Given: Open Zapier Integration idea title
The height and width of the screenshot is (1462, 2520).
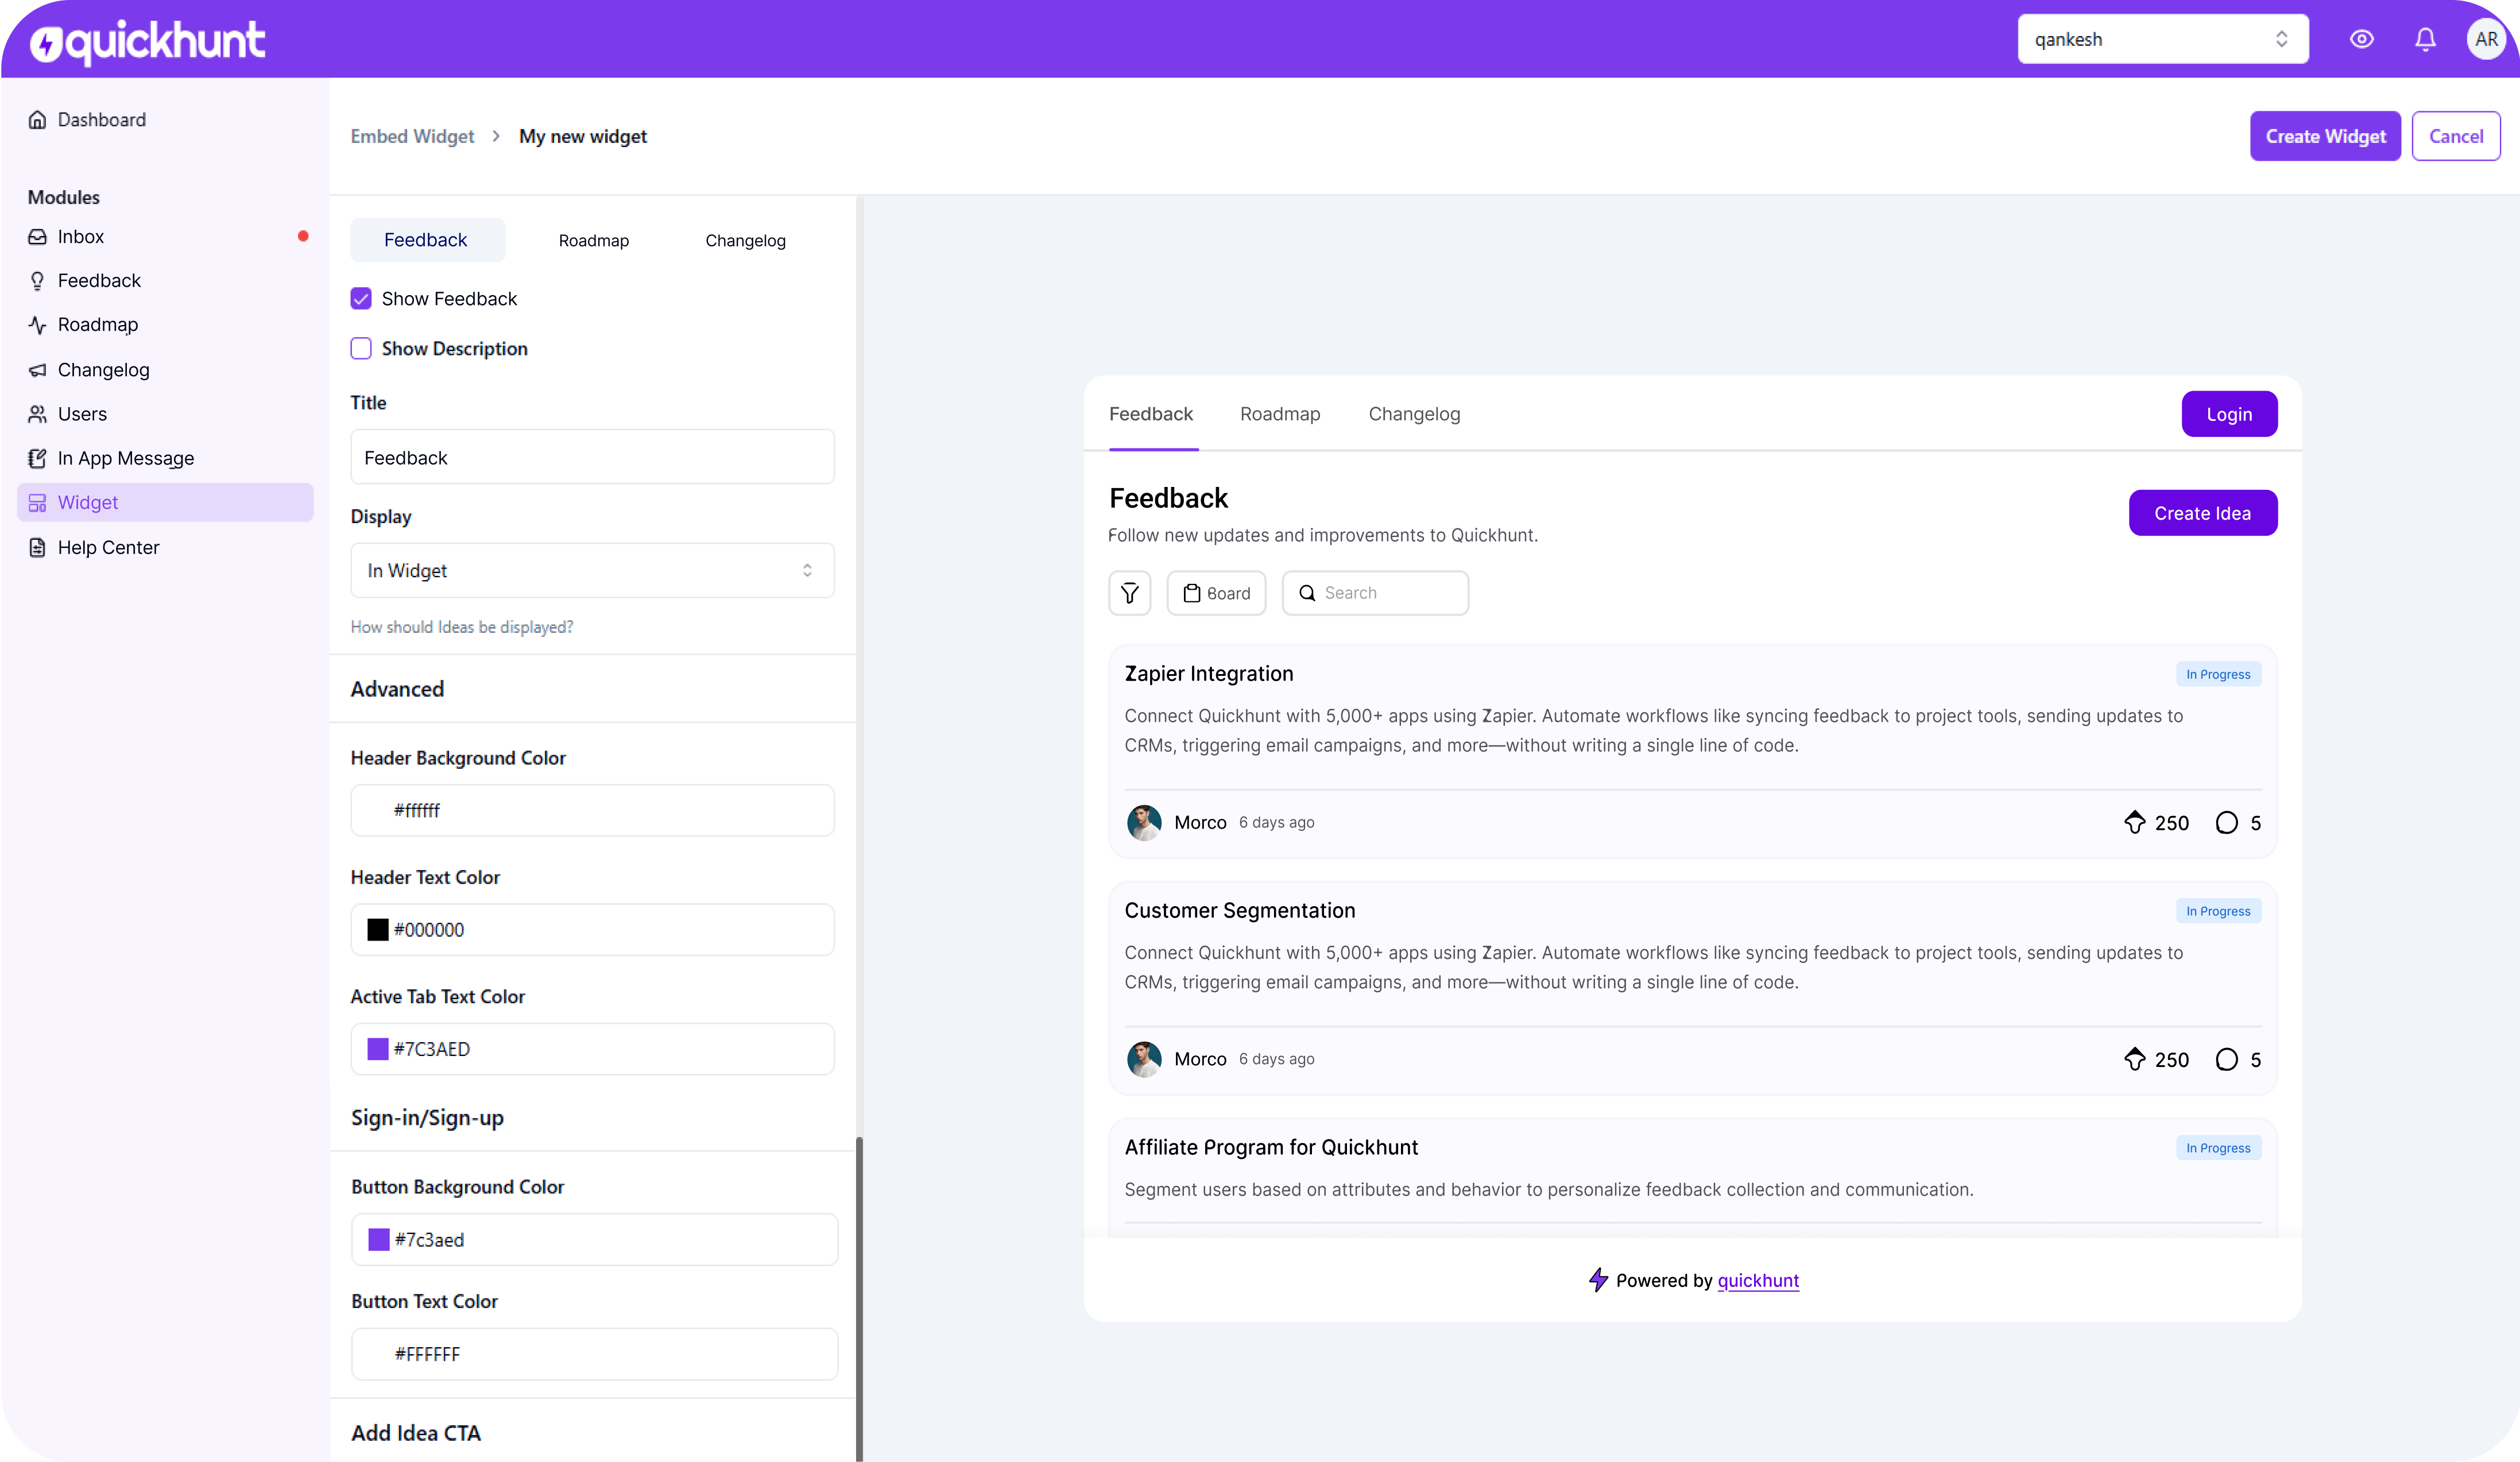Looking at the screenshot, I should point(1209,674).
